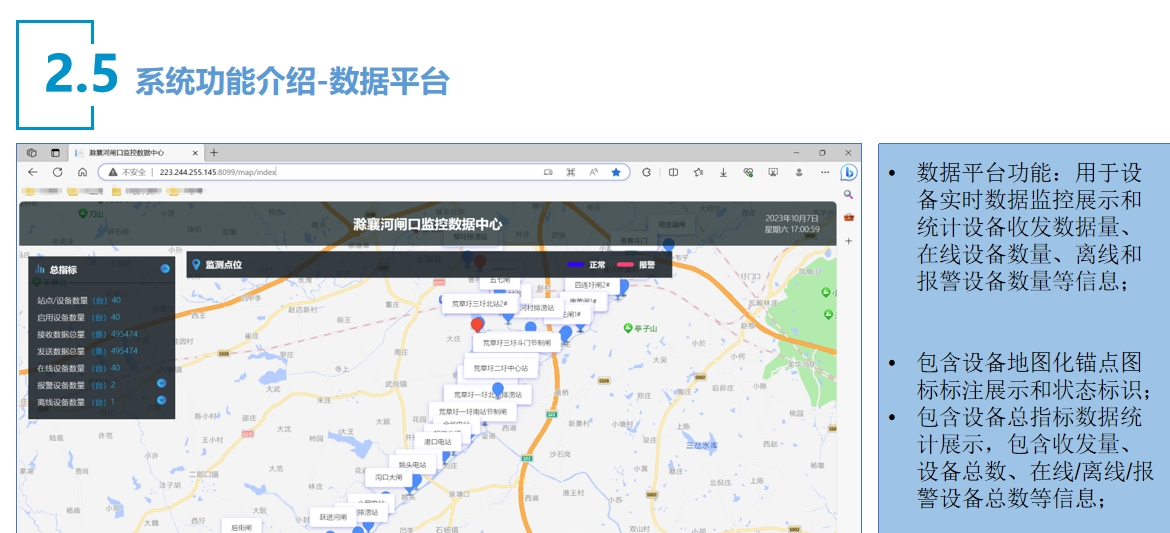Viewport: 1170px width, 533px height.
Task: Click the Bing sidebar icon
Action: coord(848,172)
